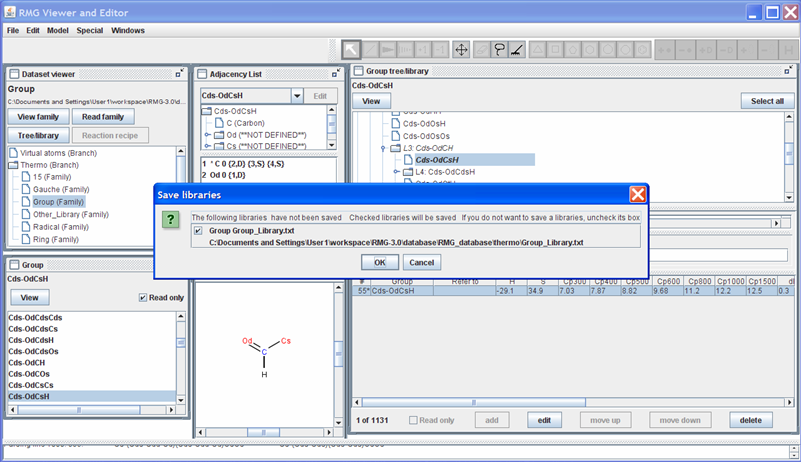
Task: Click the Cp1000 column header
Action: point(731,281)
